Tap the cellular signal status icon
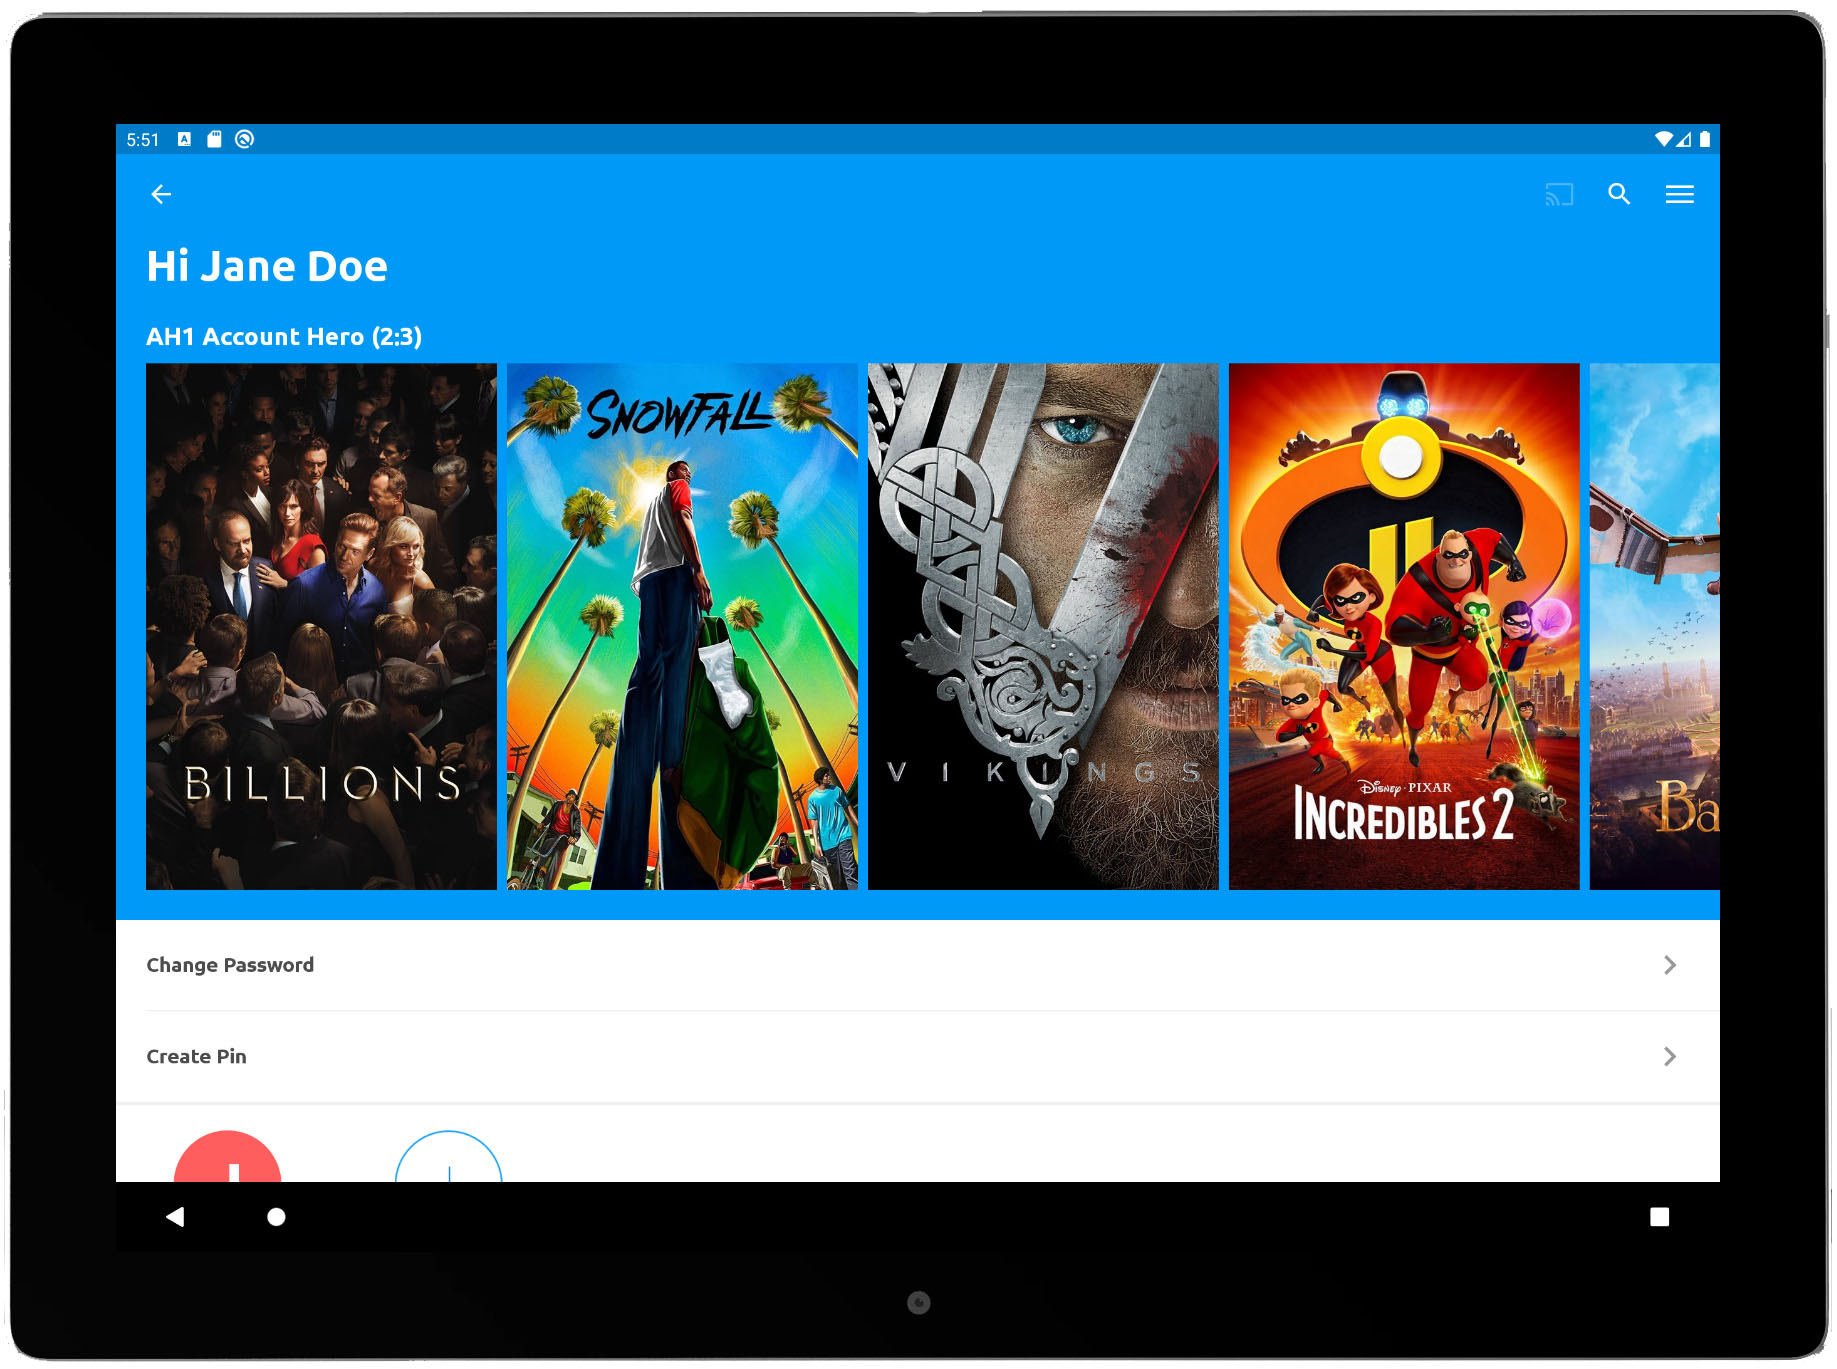This screenshot has width=1837, height=1369. (x=1685, y=139)
